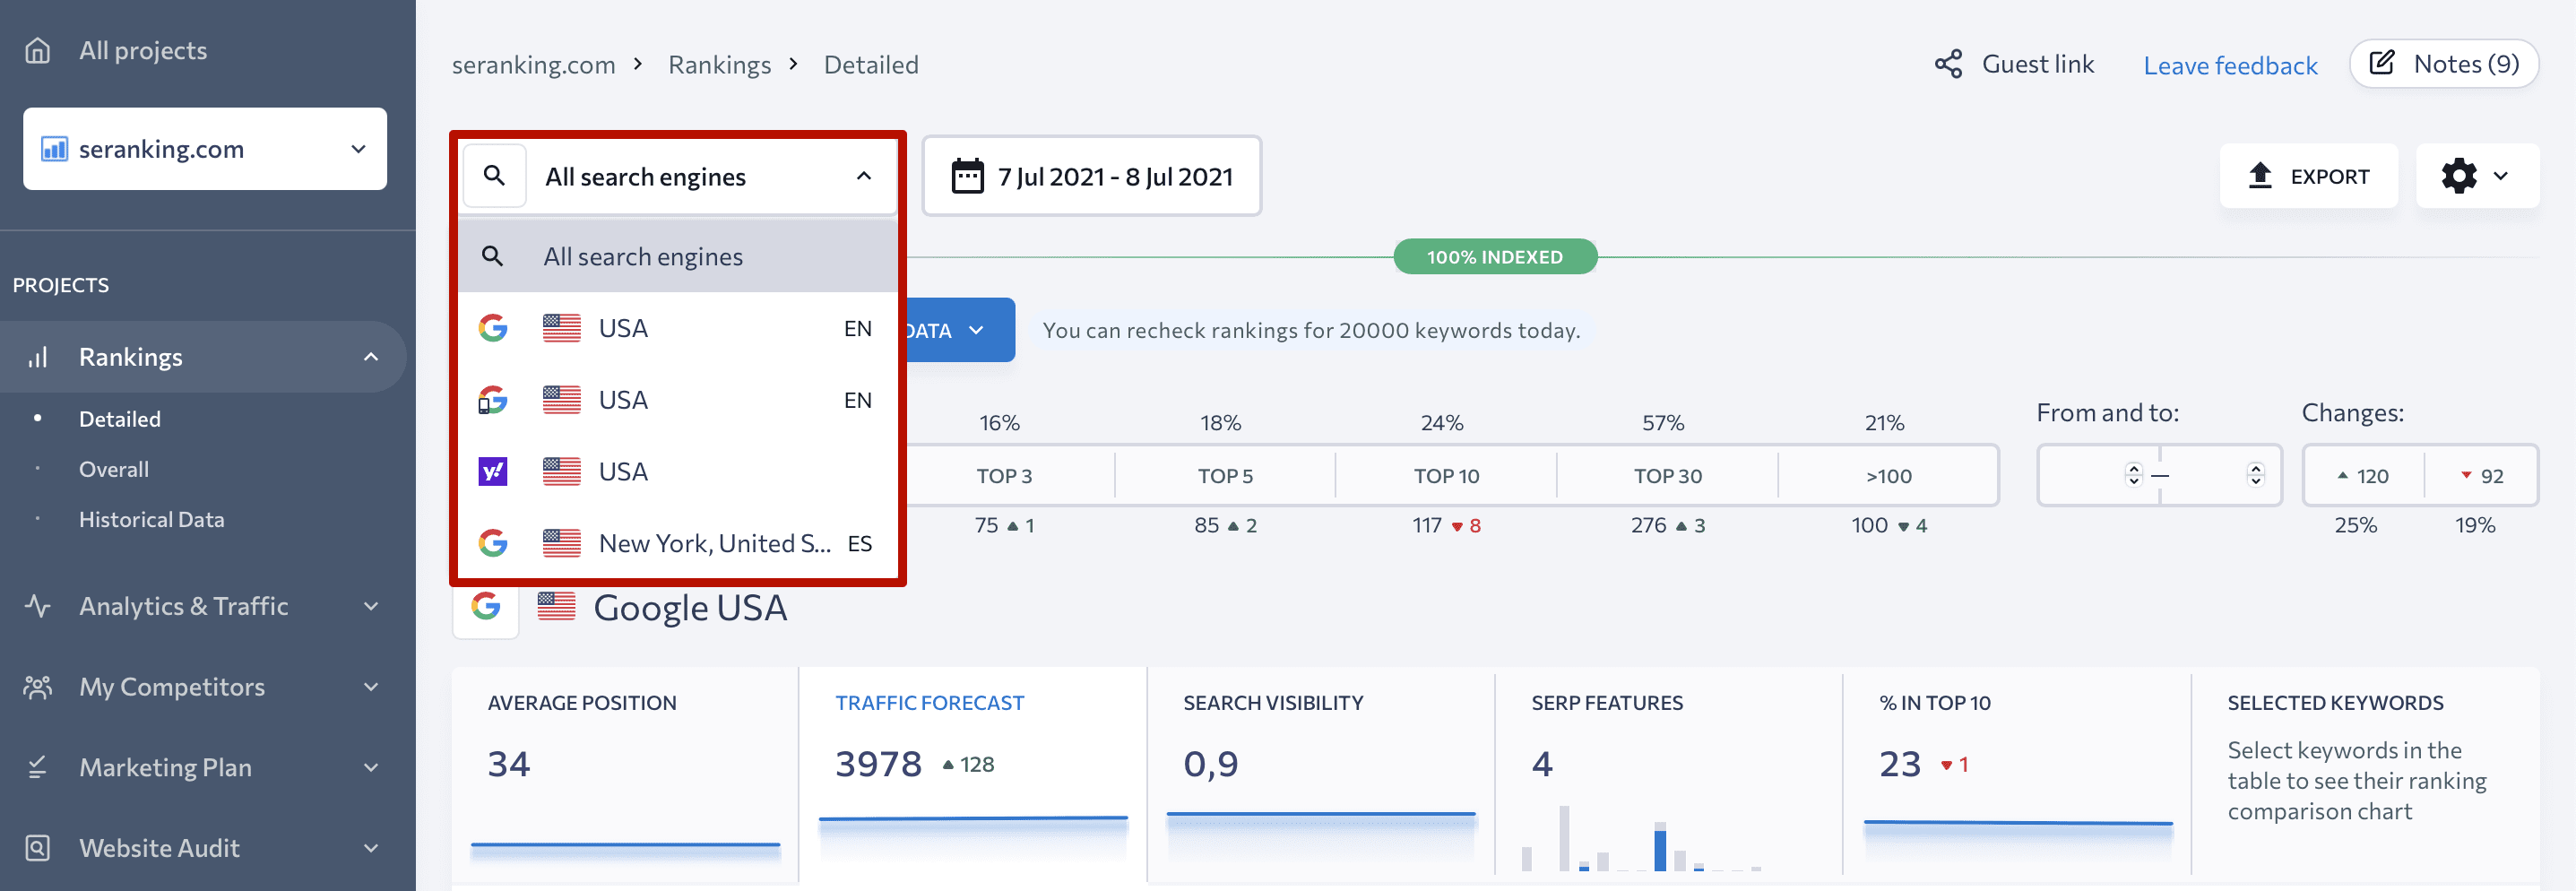Open the SEARCH VISIBILITY card

tap(1321, 775)
